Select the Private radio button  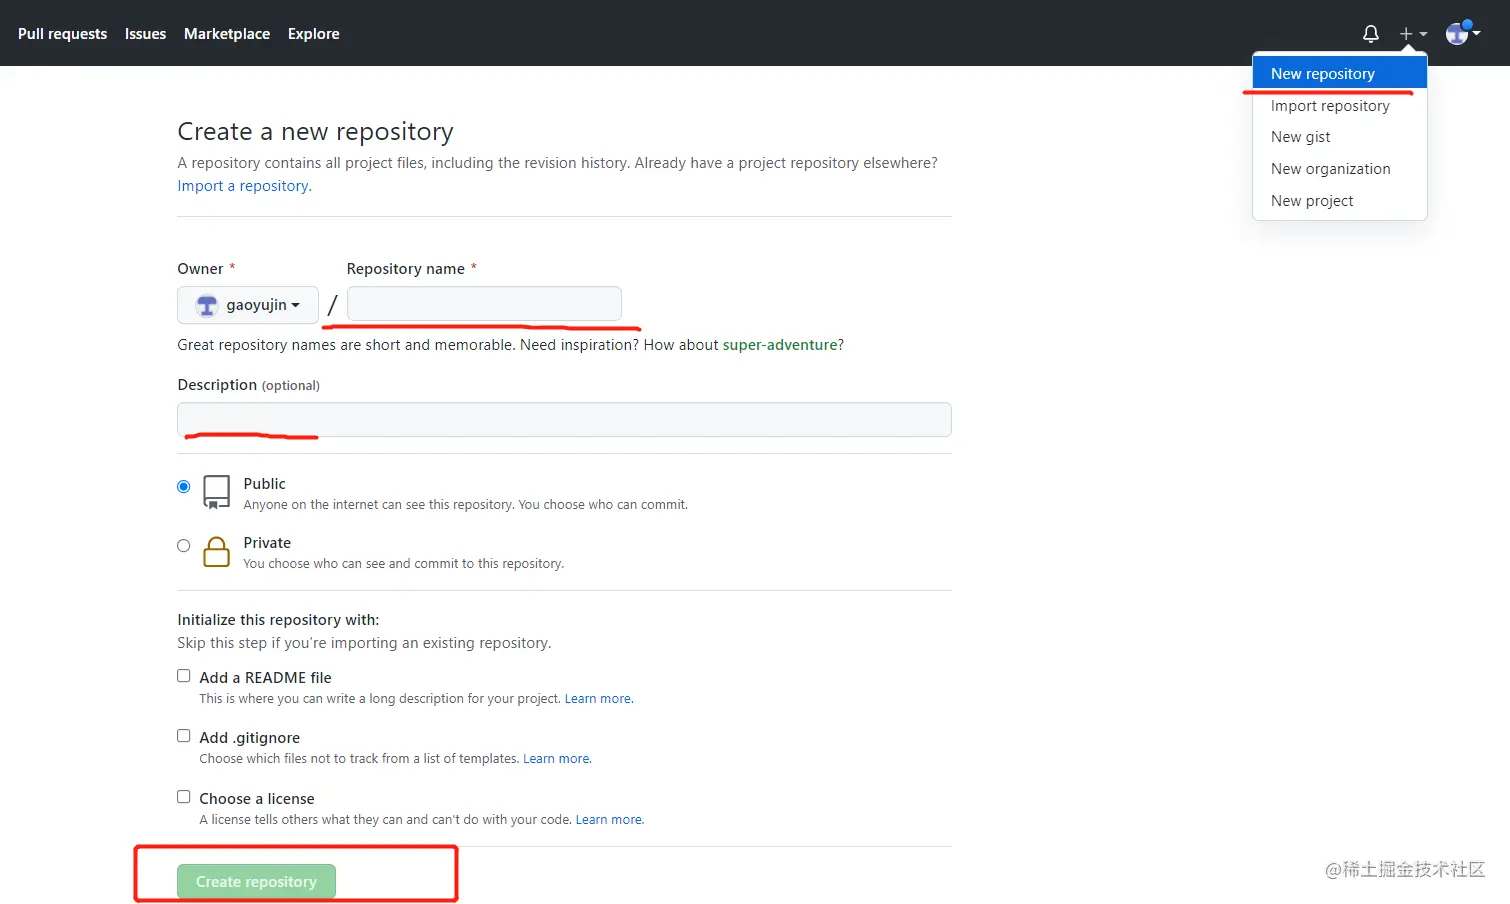click(x=184, y=546)
